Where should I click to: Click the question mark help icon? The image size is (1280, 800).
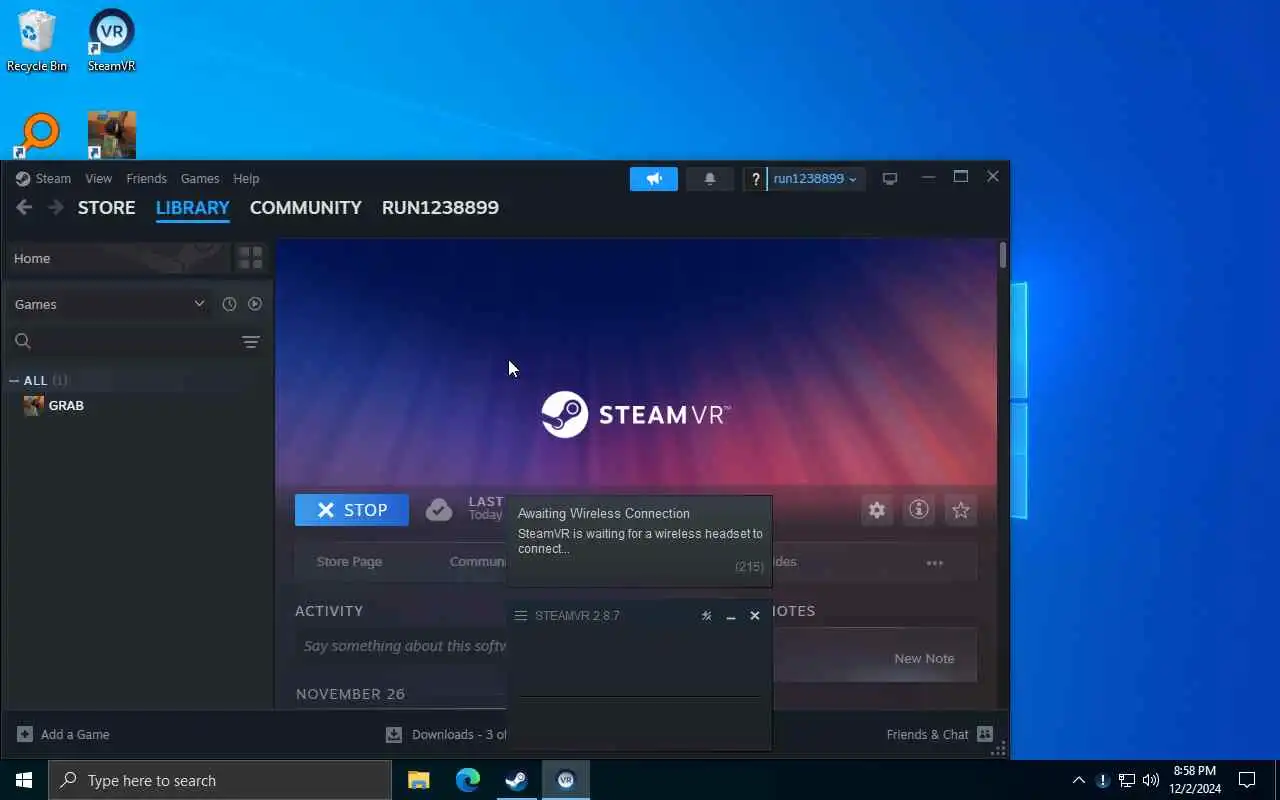755,179
